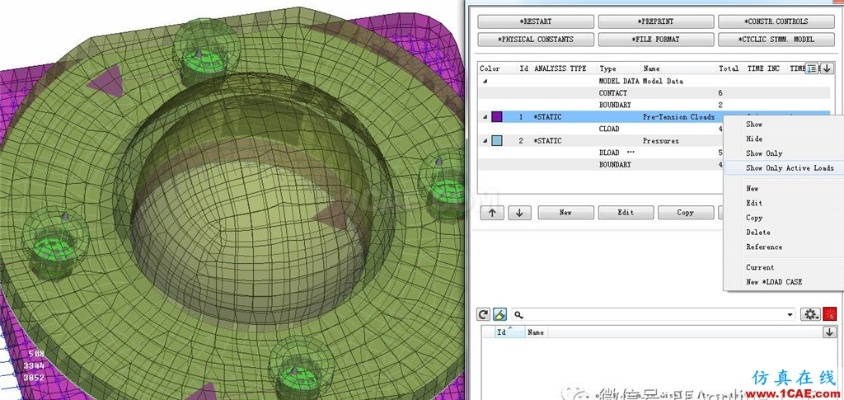Click the down arrow icon in analysis table header
The width and height of the screenshot is (844, 400).
point(827,68)
